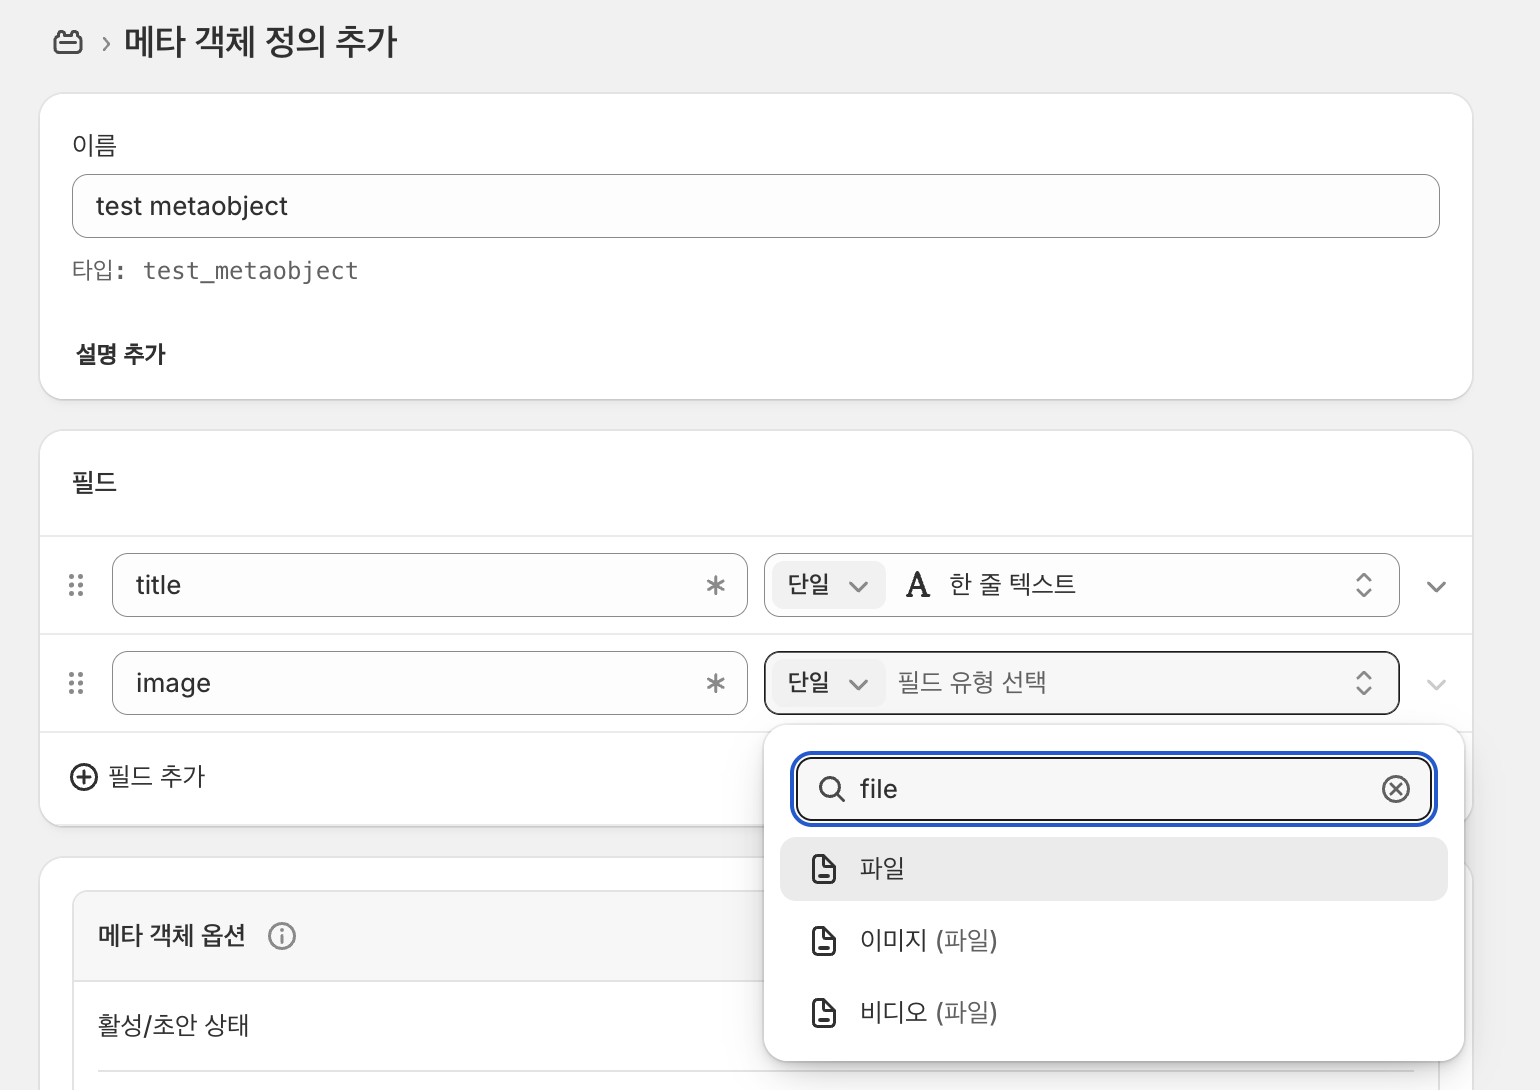Screen dimensions: 1540x1090
Task: Click the plus icon for 필드 추가
Action: click(x=84, y=777)
